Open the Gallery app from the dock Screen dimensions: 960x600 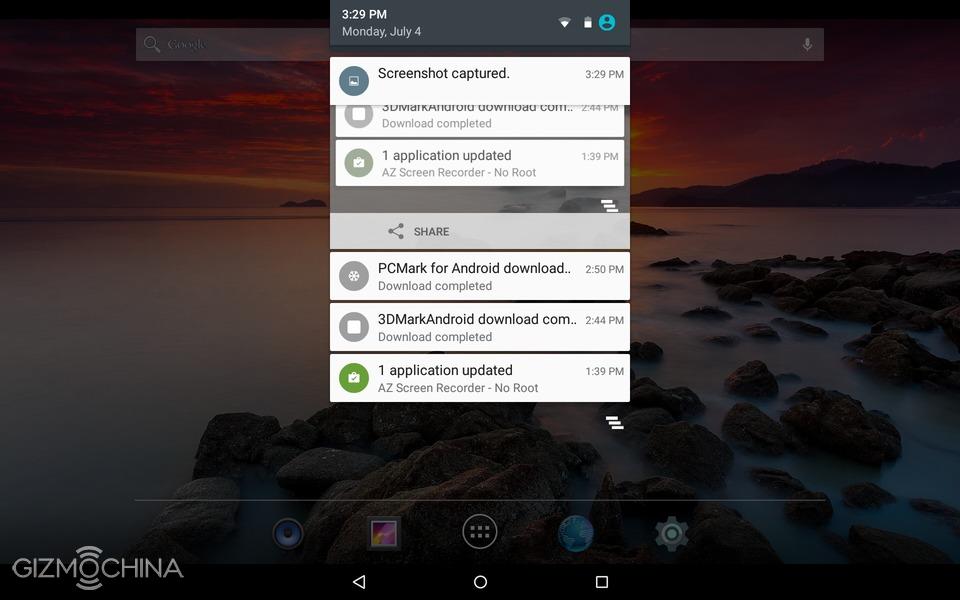click(x=384, y=533)
